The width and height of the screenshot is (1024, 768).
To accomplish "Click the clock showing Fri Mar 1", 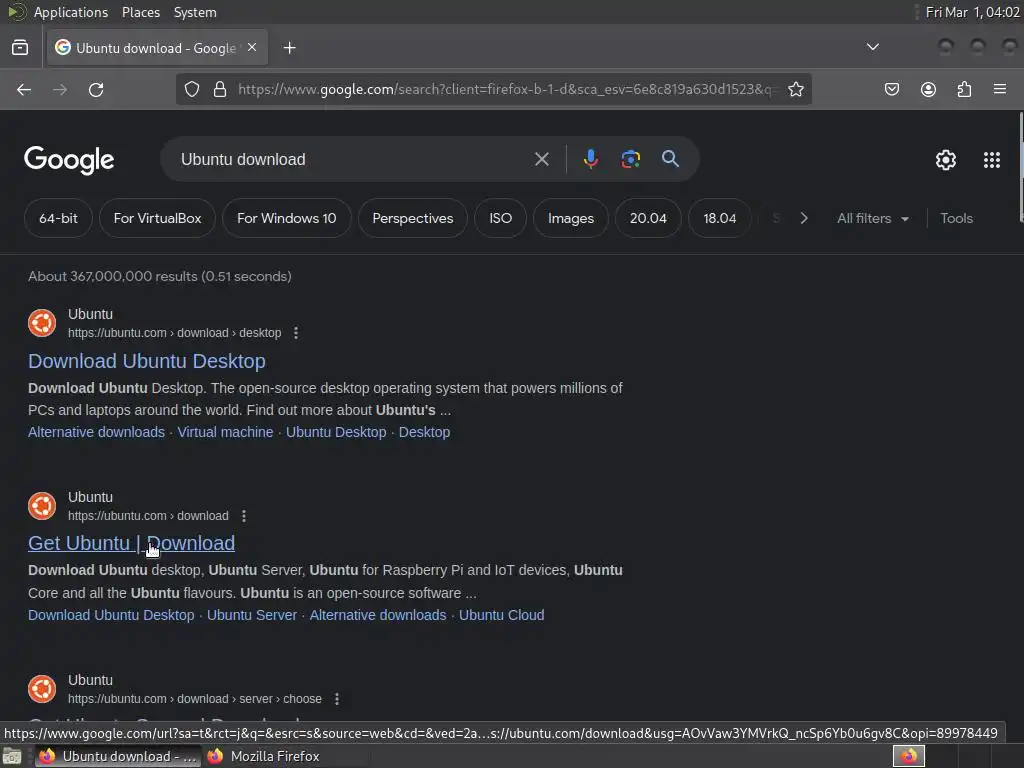I will pyautogui.click(x=972, y=12).
